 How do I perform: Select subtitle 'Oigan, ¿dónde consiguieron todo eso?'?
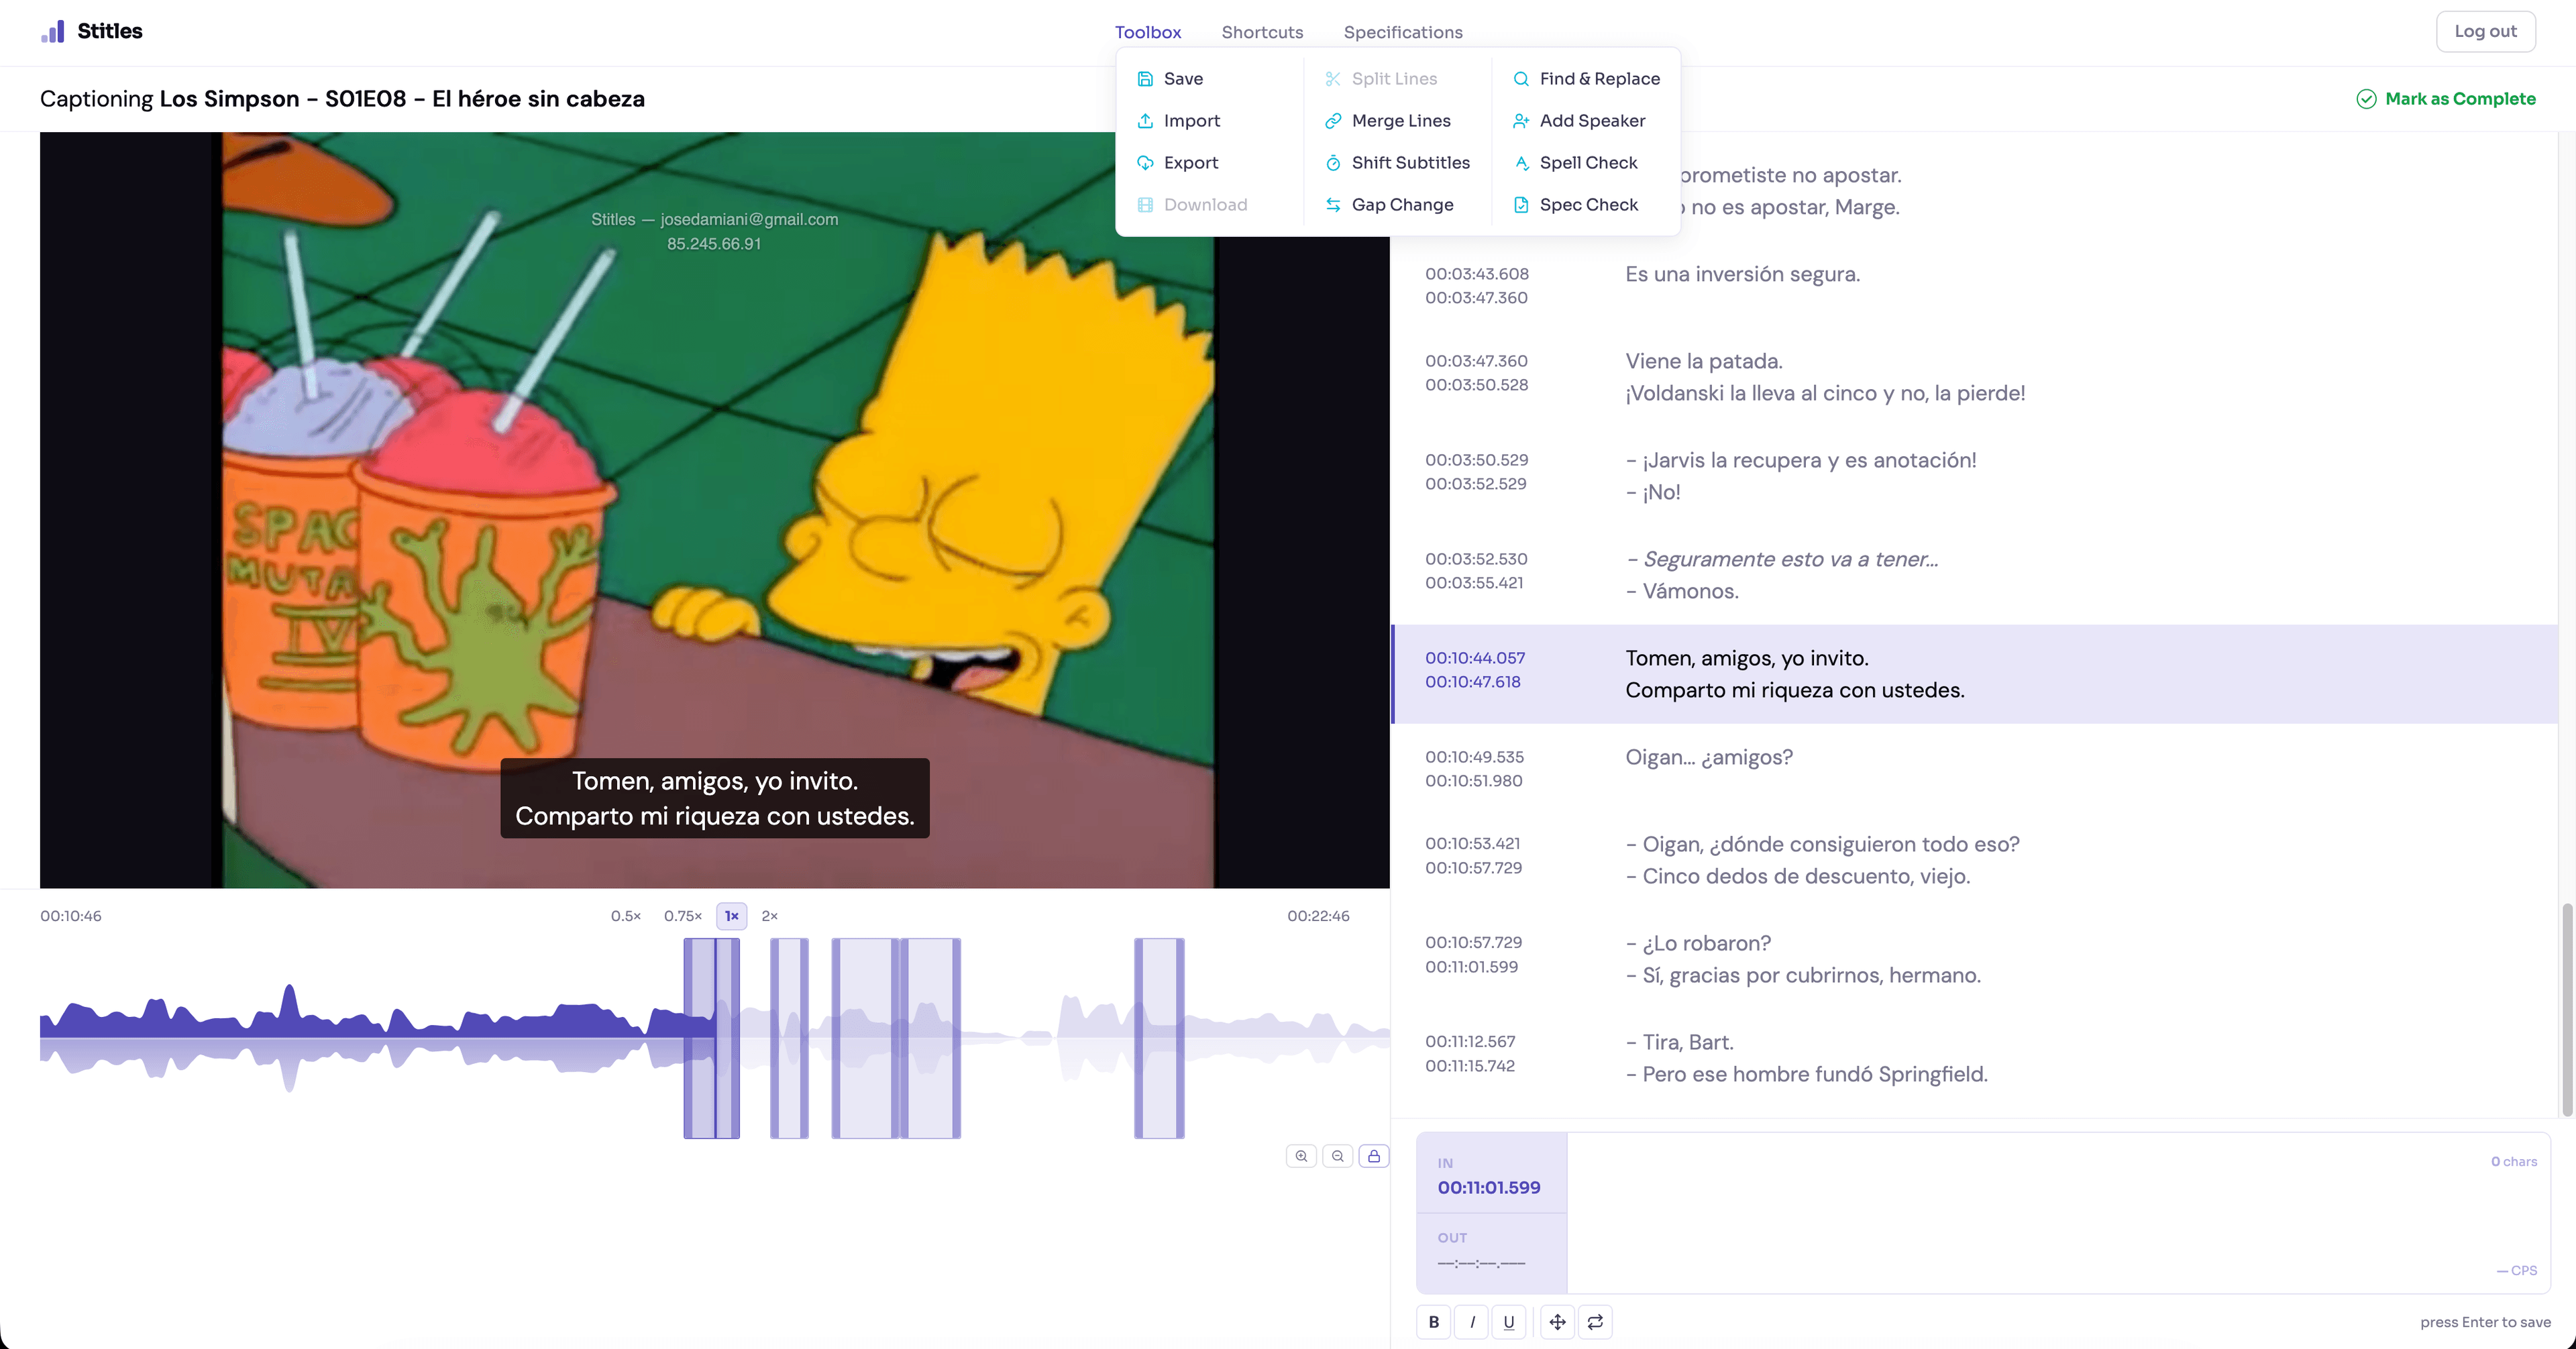[x=1974, y=861]
